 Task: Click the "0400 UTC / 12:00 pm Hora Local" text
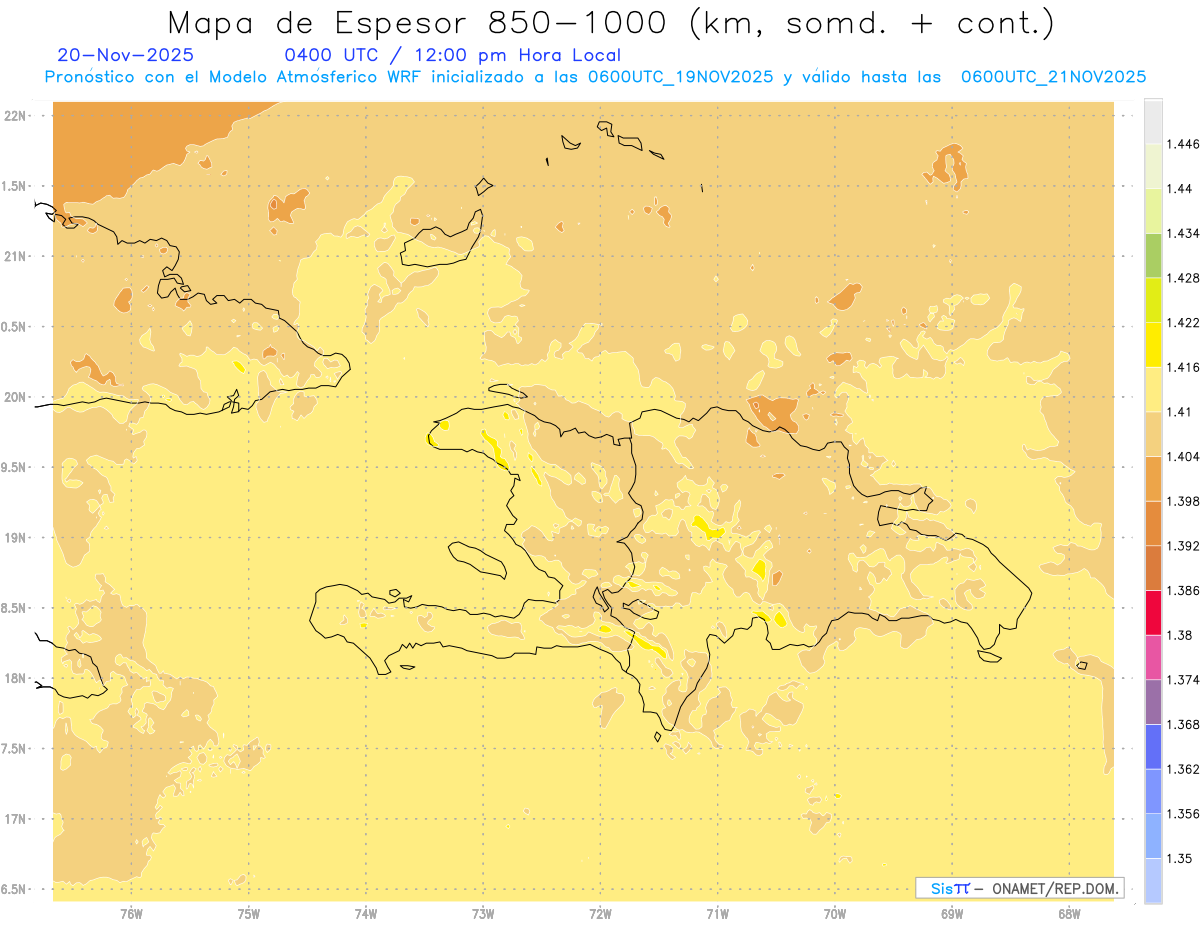coord(453,56)
